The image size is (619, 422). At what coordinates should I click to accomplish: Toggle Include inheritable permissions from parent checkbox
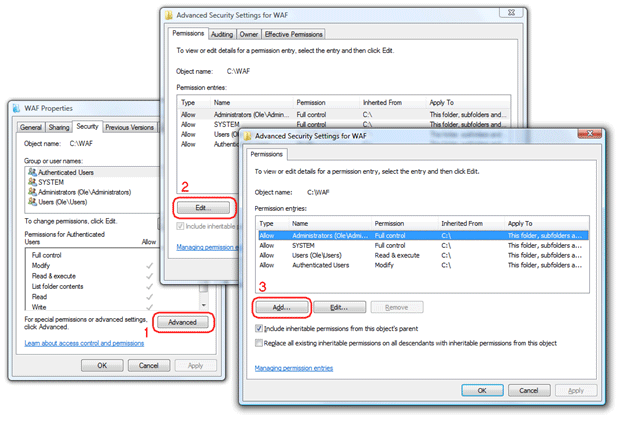click(x=261, y=328)
